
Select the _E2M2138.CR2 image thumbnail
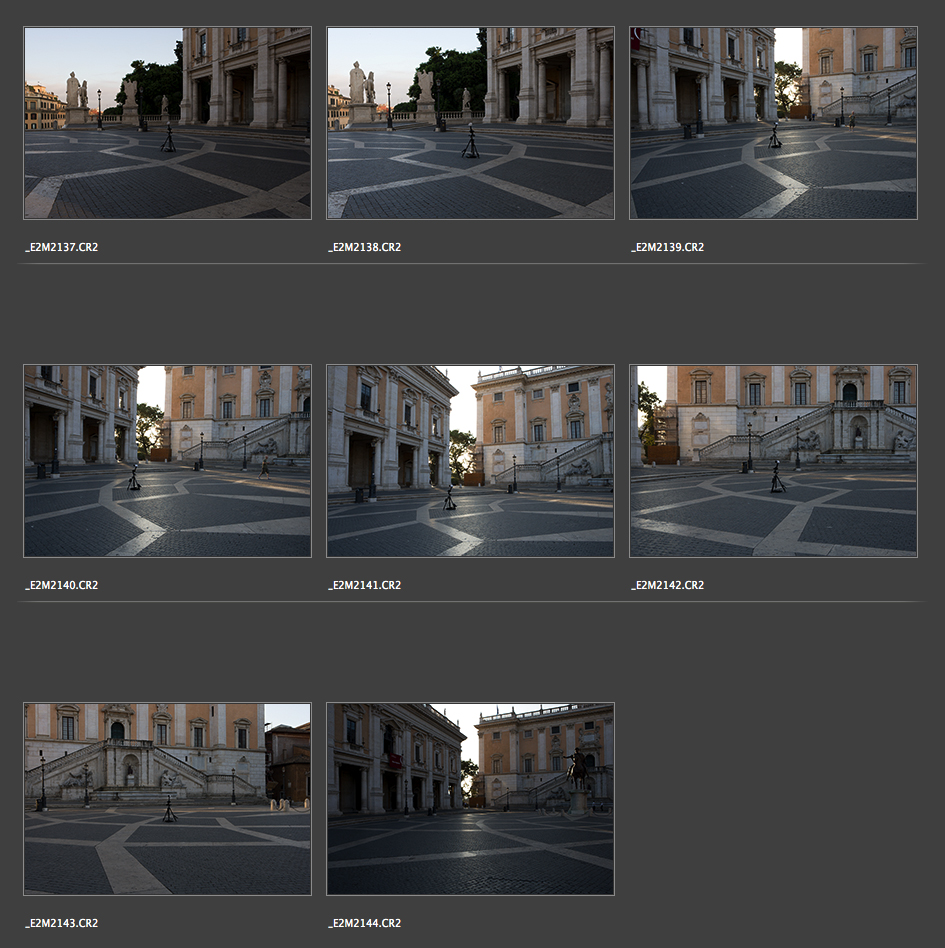pos(470,123)
